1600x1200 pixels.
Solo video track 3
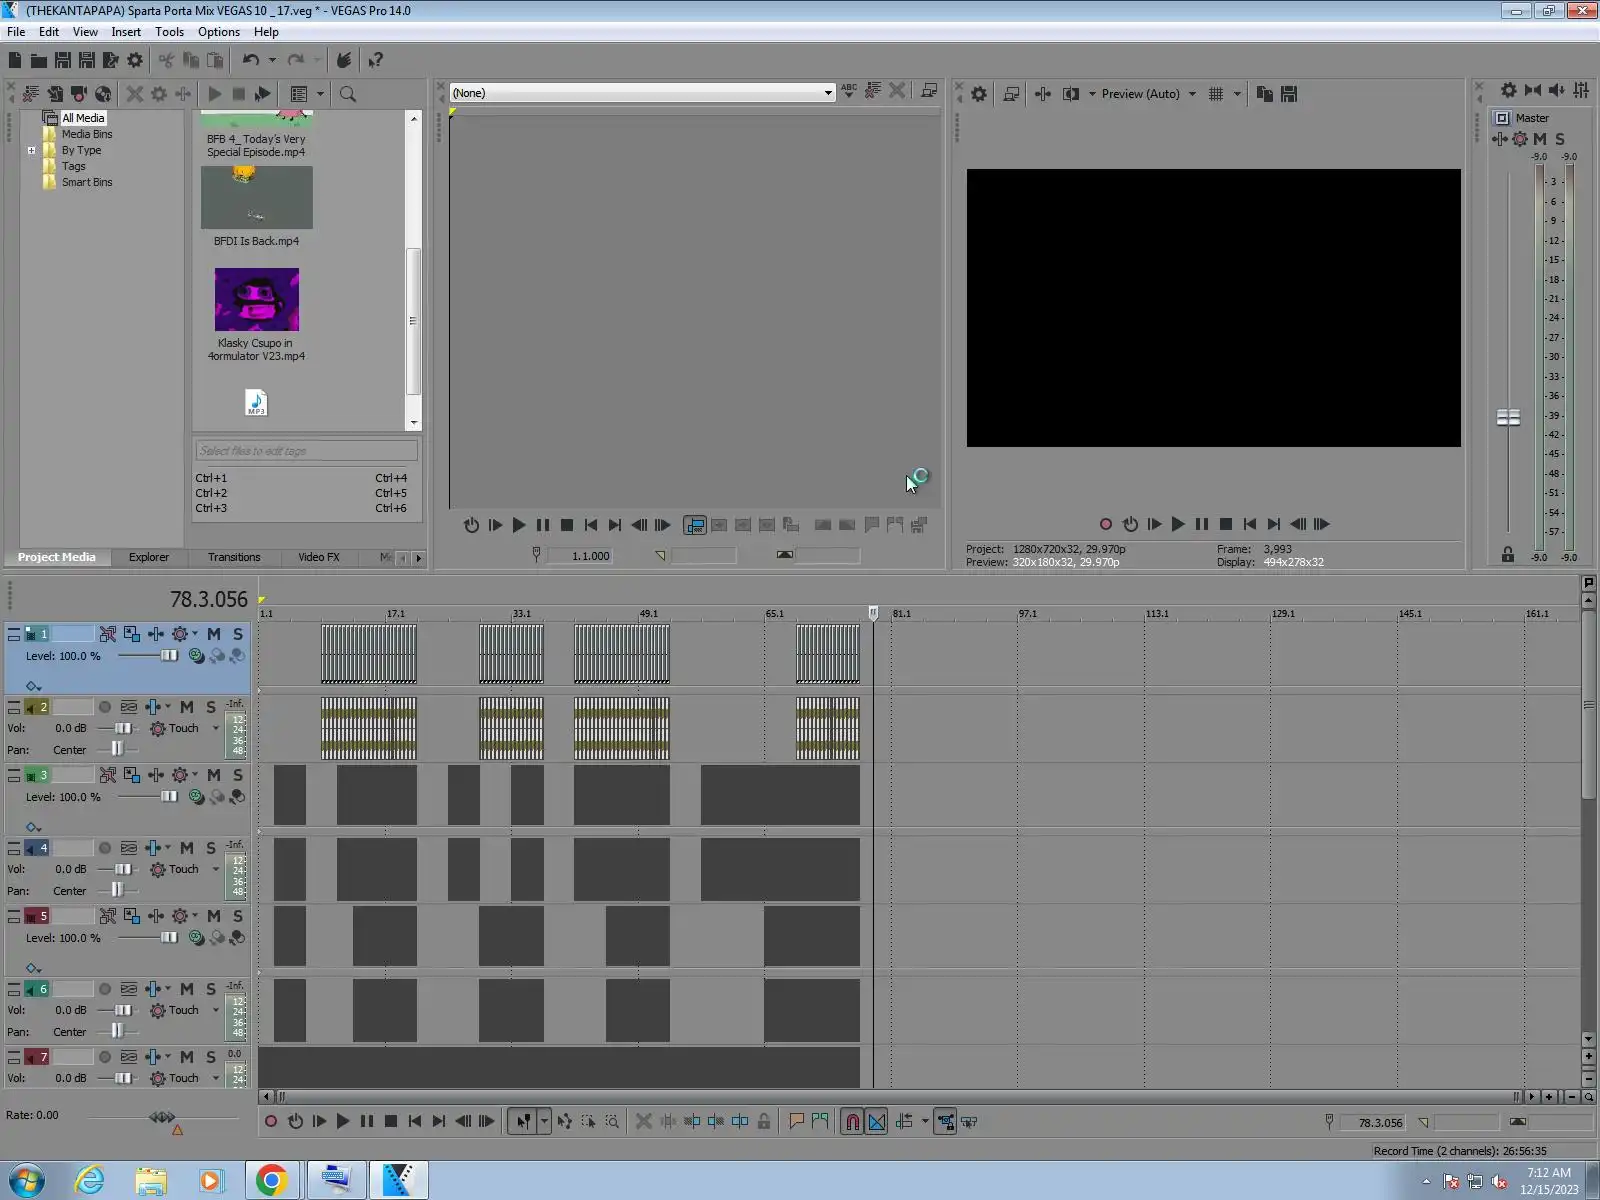point(238,775)
